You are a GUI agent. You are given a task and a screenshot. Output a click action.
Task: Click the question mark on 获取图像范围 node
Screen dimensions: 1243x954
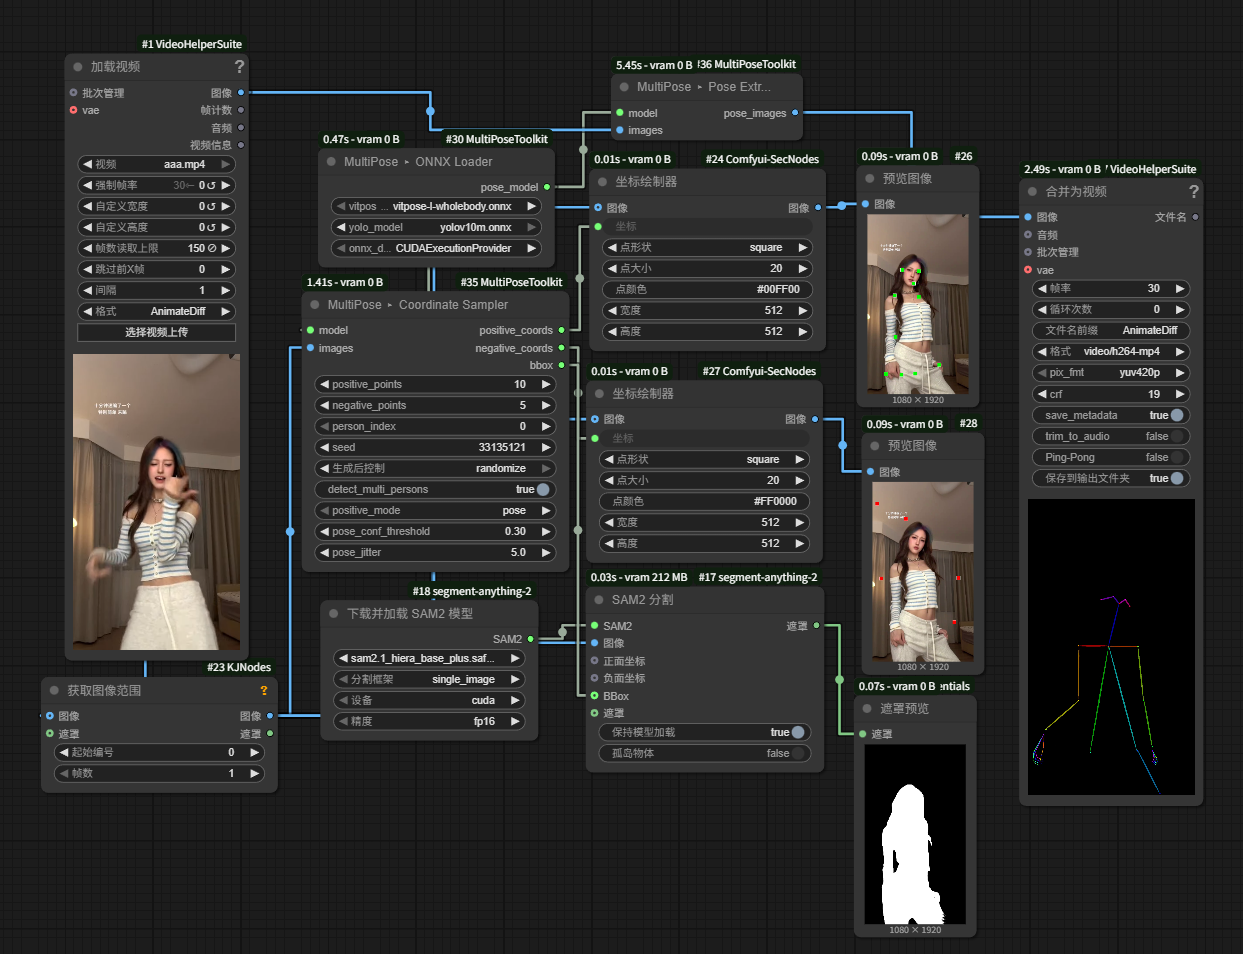(264, 691)
